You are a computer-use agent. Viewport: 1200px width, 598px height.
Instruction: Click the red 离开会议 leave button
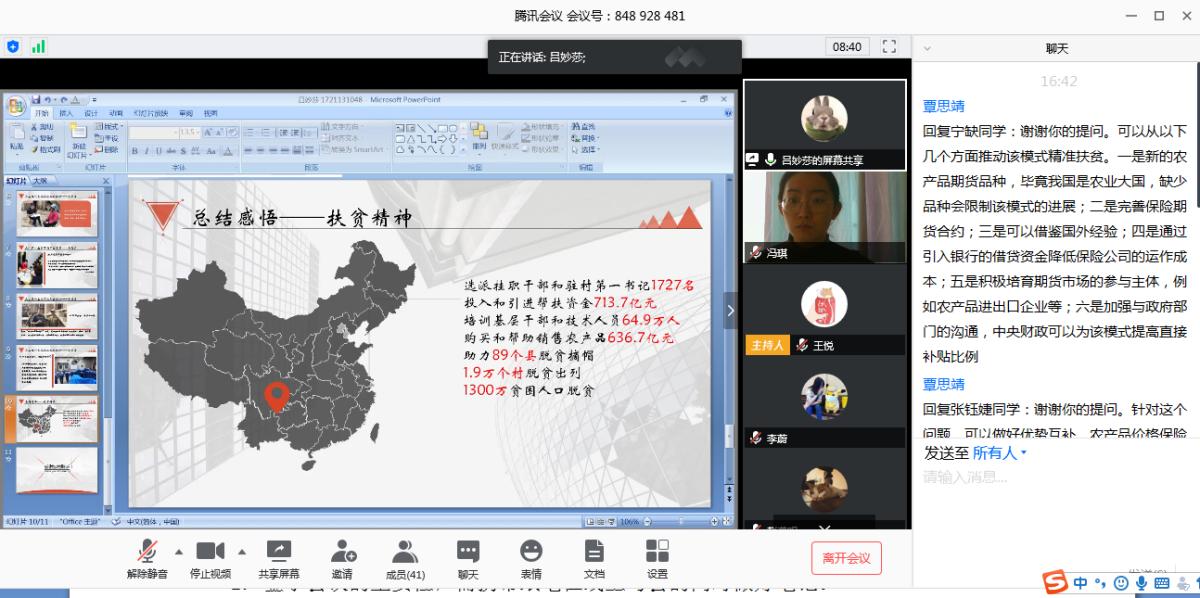pos(846,558)
